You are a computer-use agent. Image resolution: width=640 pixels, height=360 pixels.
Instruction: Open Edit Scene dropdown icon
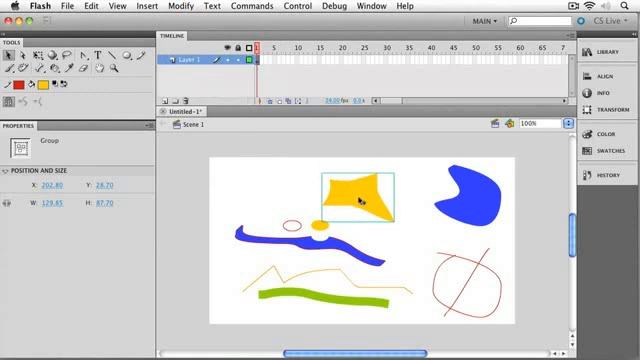(495, 123)
